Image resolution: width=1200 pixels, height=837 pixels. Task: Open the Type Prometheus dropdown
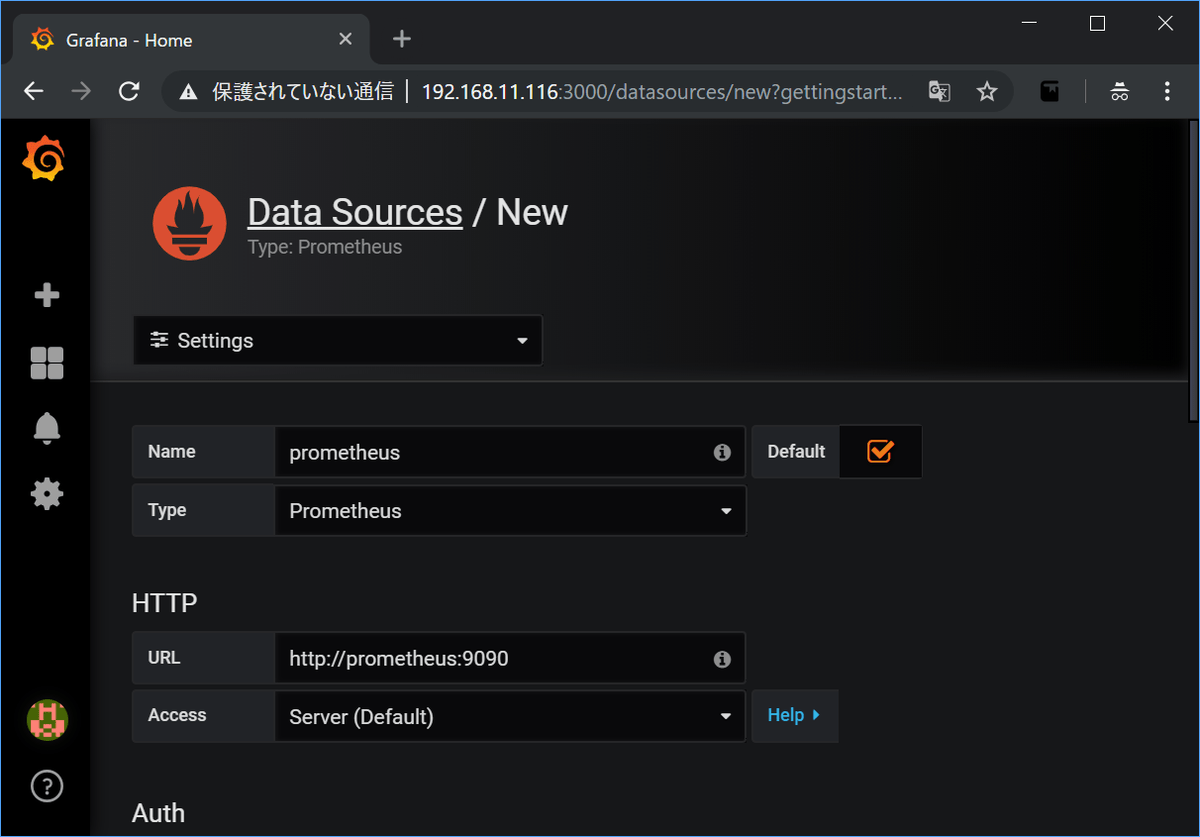(509, 511)
